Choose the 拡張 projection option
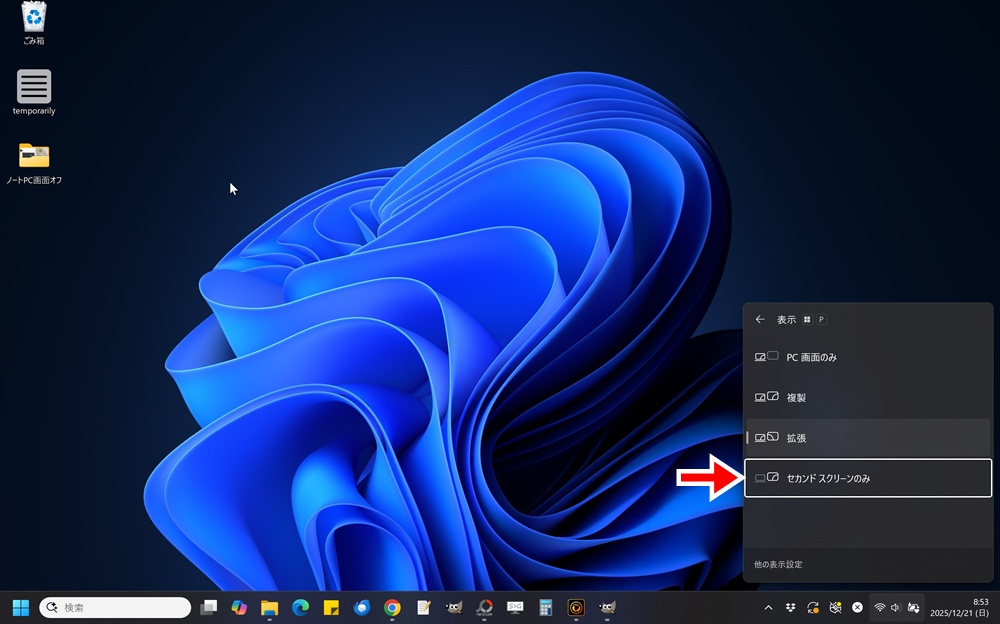The image size is (1000, 624). 868,438
